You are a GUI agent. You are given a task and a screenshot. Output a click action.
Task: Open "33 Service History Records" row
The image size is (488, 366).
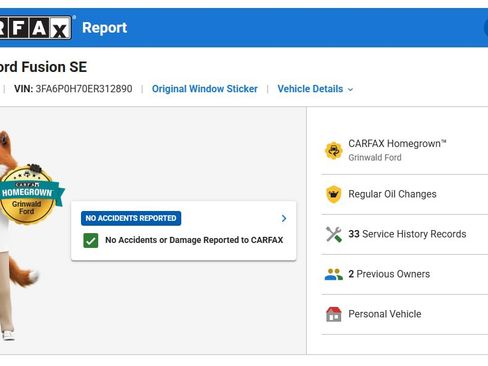(x=405, y=234)
